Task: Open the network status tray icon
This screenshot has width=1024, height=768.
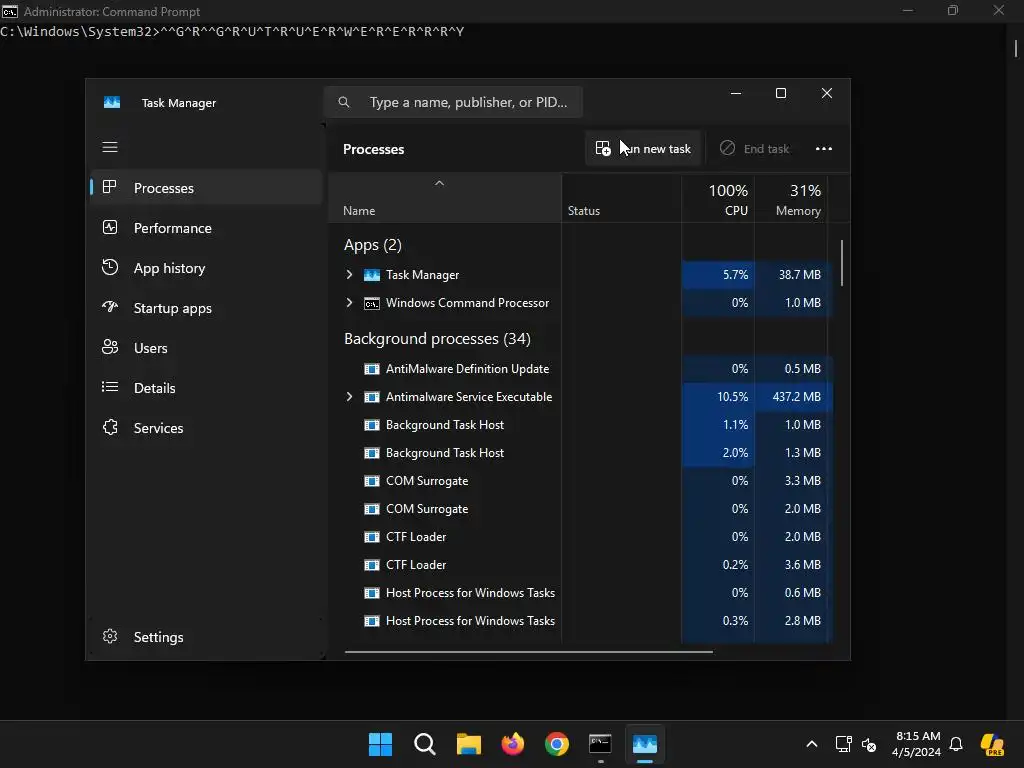Action: tap(843, 744)
